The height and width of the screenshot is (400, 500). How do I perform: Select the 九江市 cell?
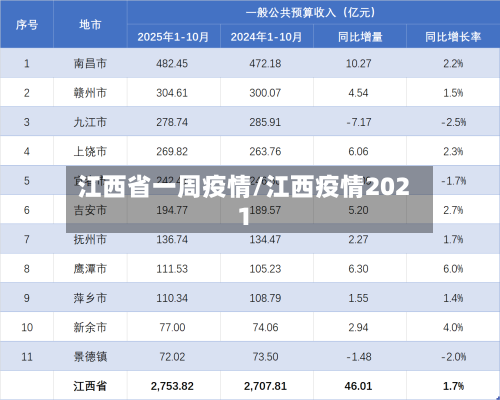(90, 122)
